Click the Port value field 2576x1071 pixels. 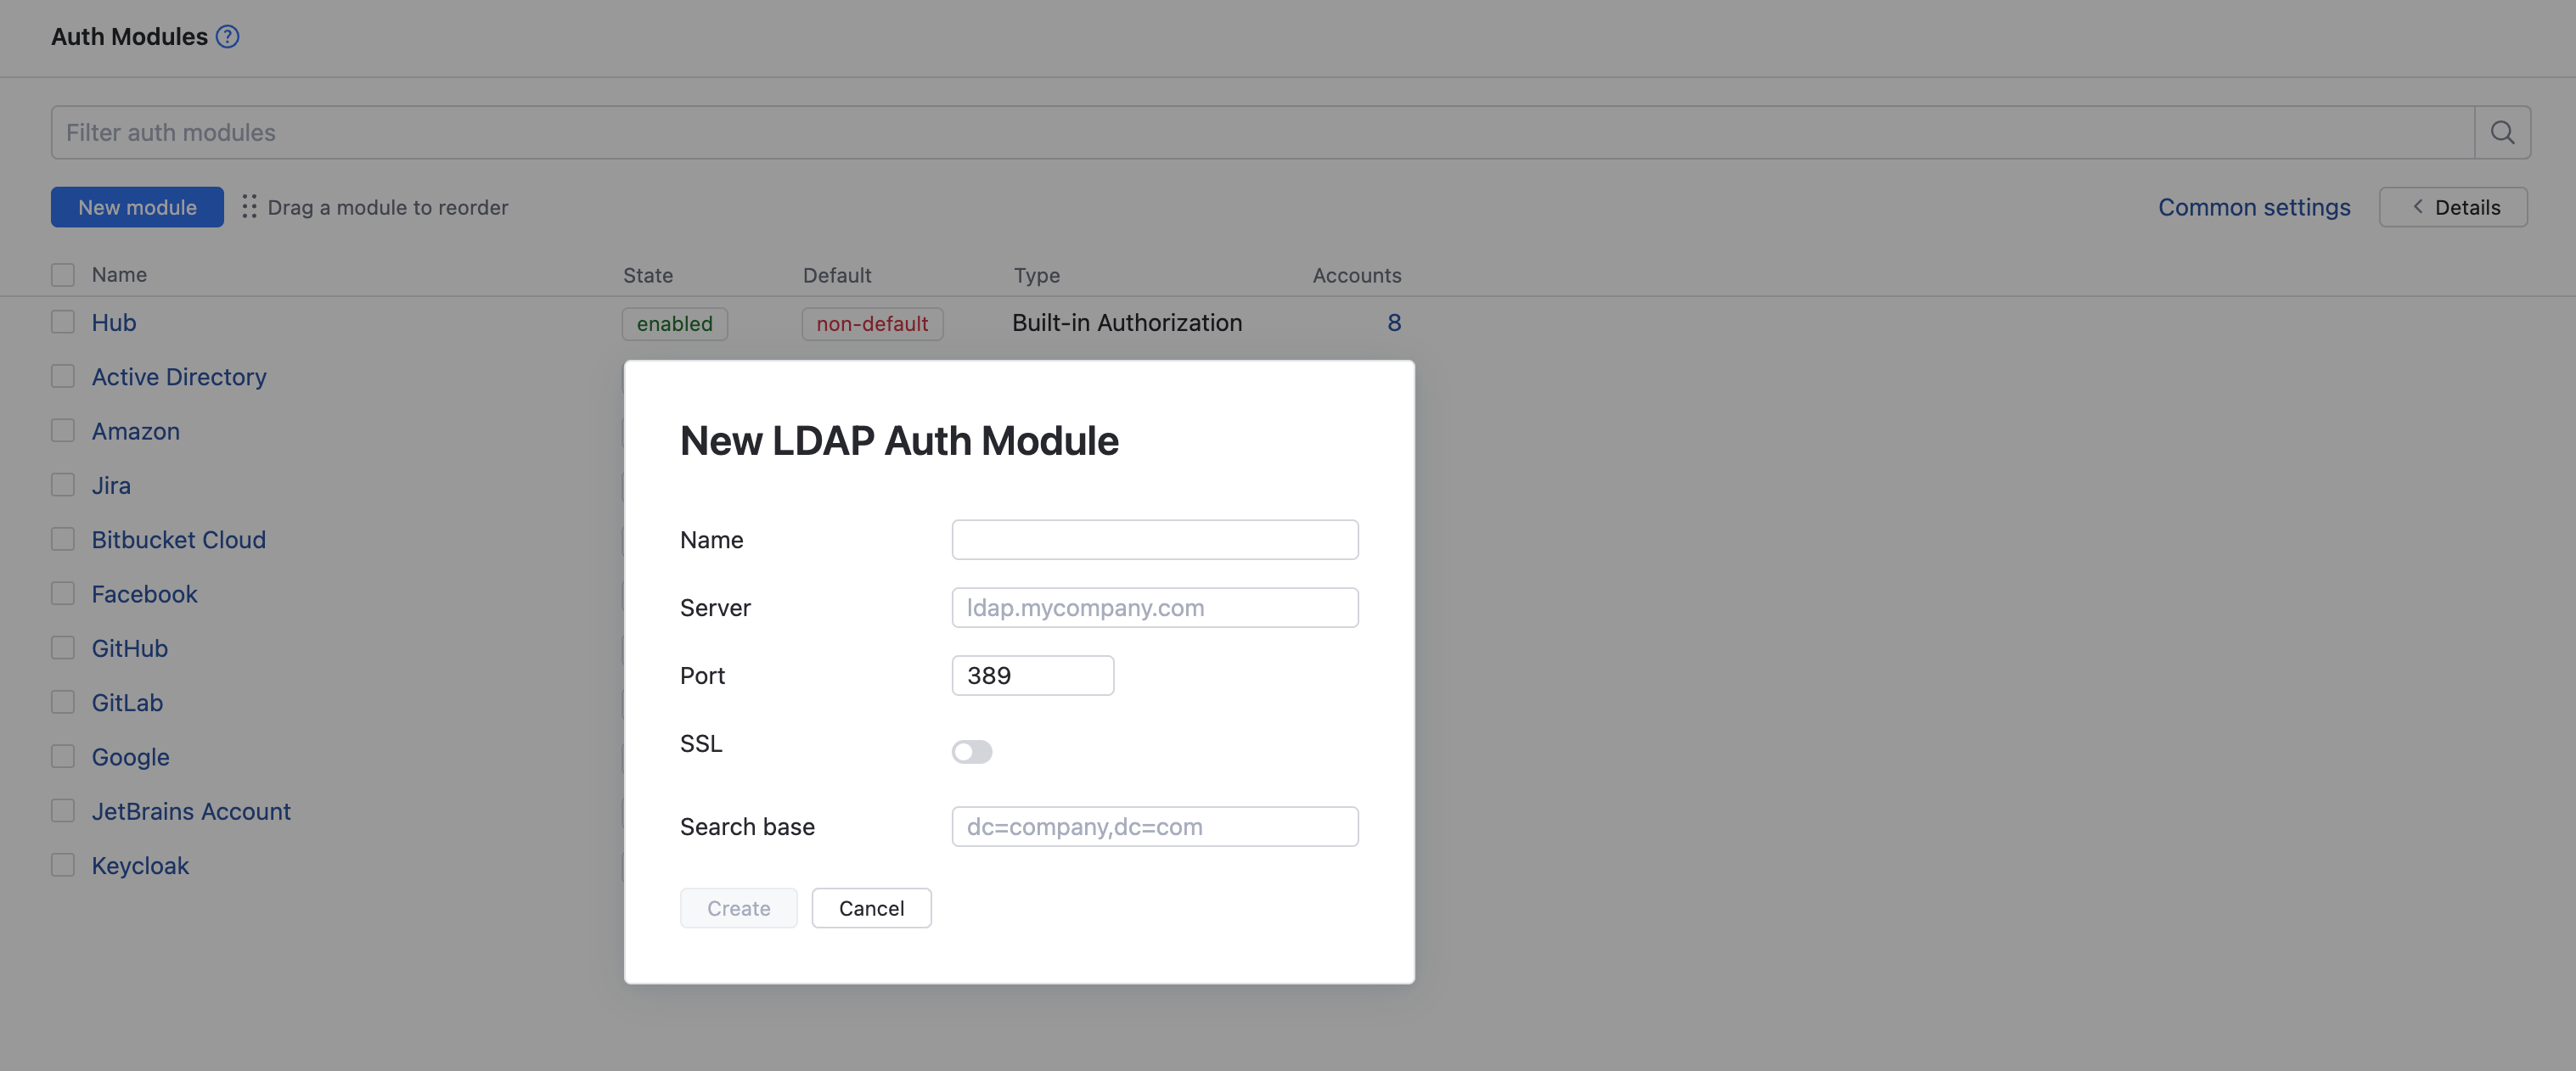pos(1032,675)
